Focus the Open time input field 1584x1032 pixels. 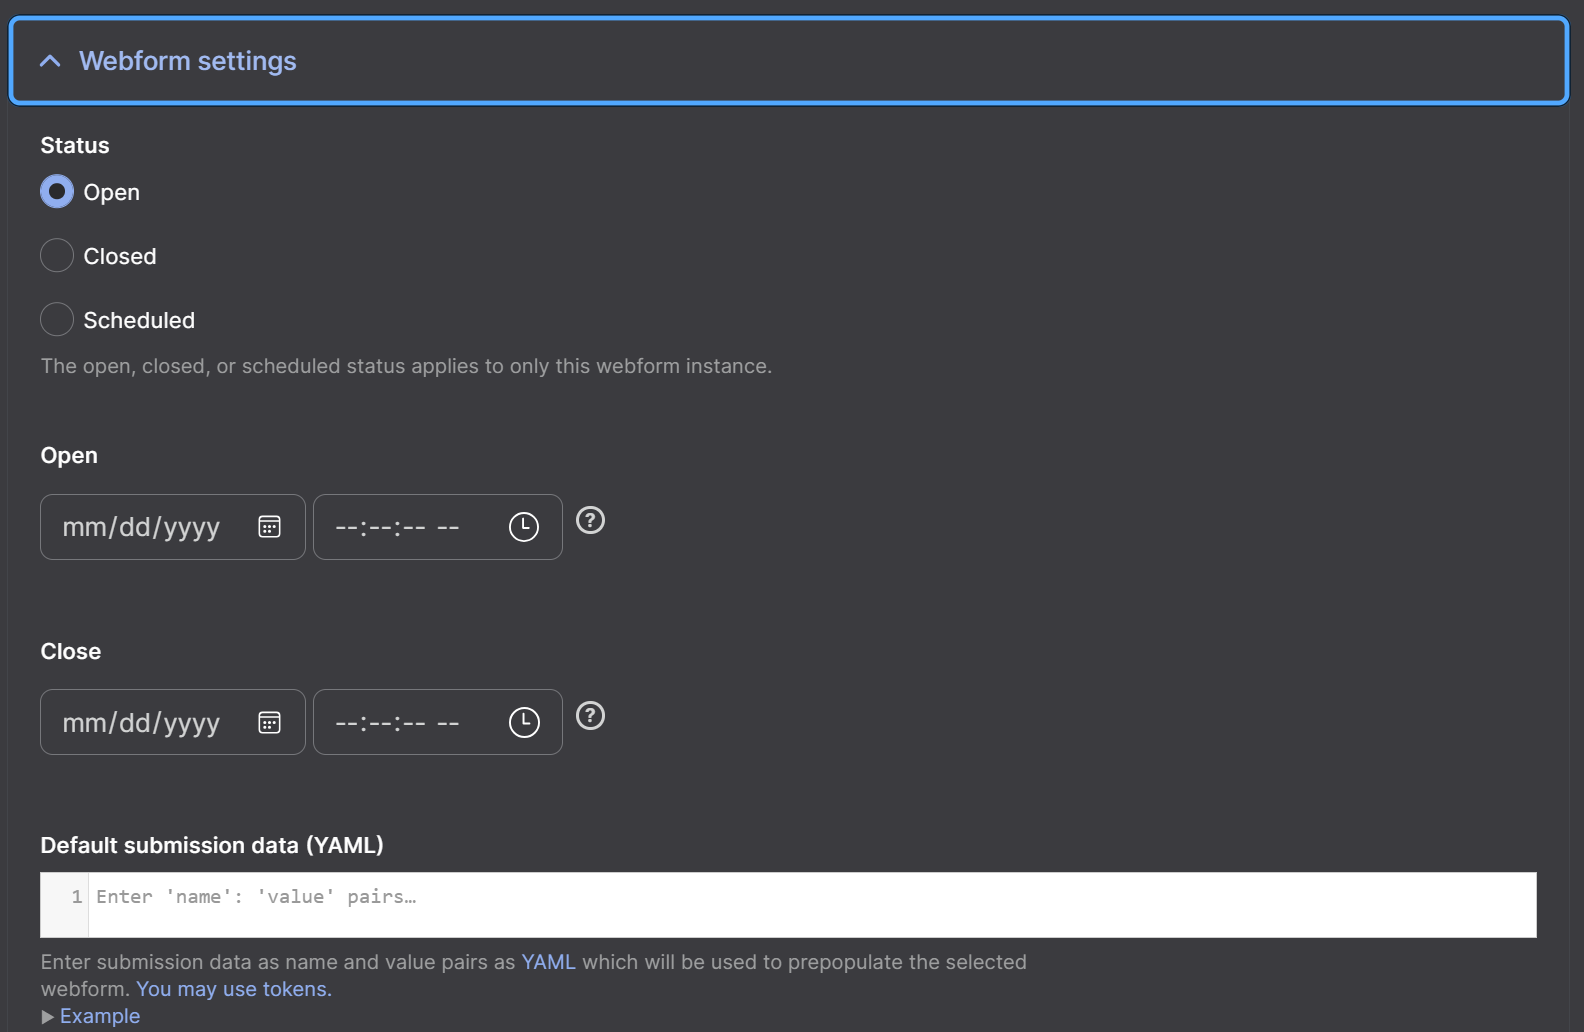click(438, 527)
